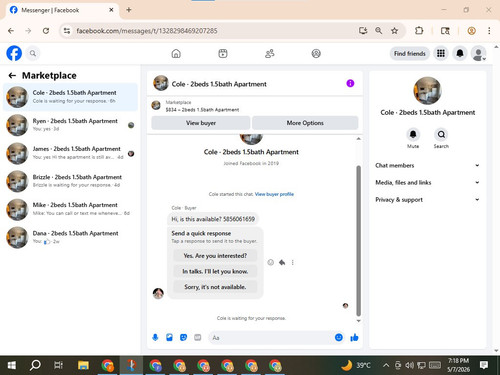The width and height of the screenshot is (500, 375).
Task: Mute the Cole conversation
Action: coord(413,134)
